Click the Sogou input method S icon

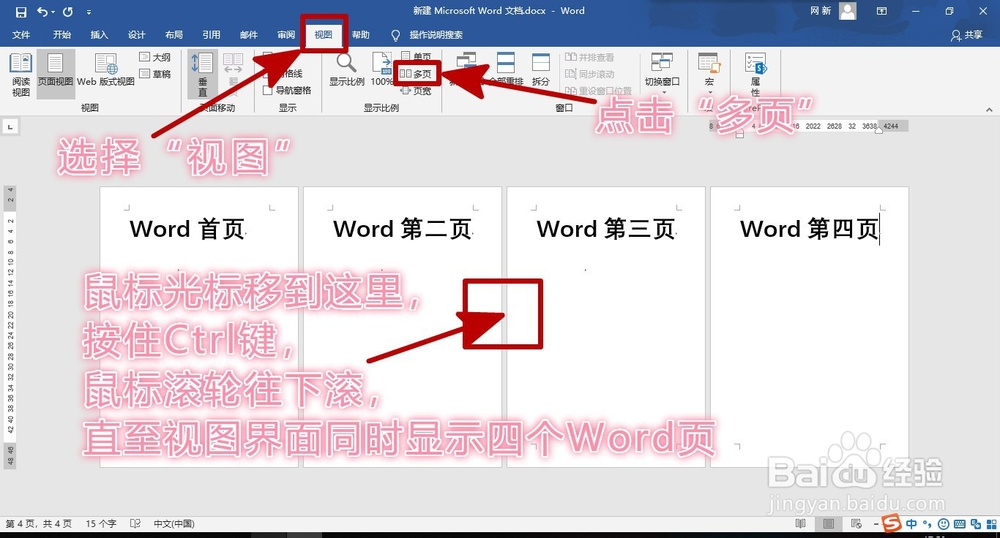click(x=892, y=523)
